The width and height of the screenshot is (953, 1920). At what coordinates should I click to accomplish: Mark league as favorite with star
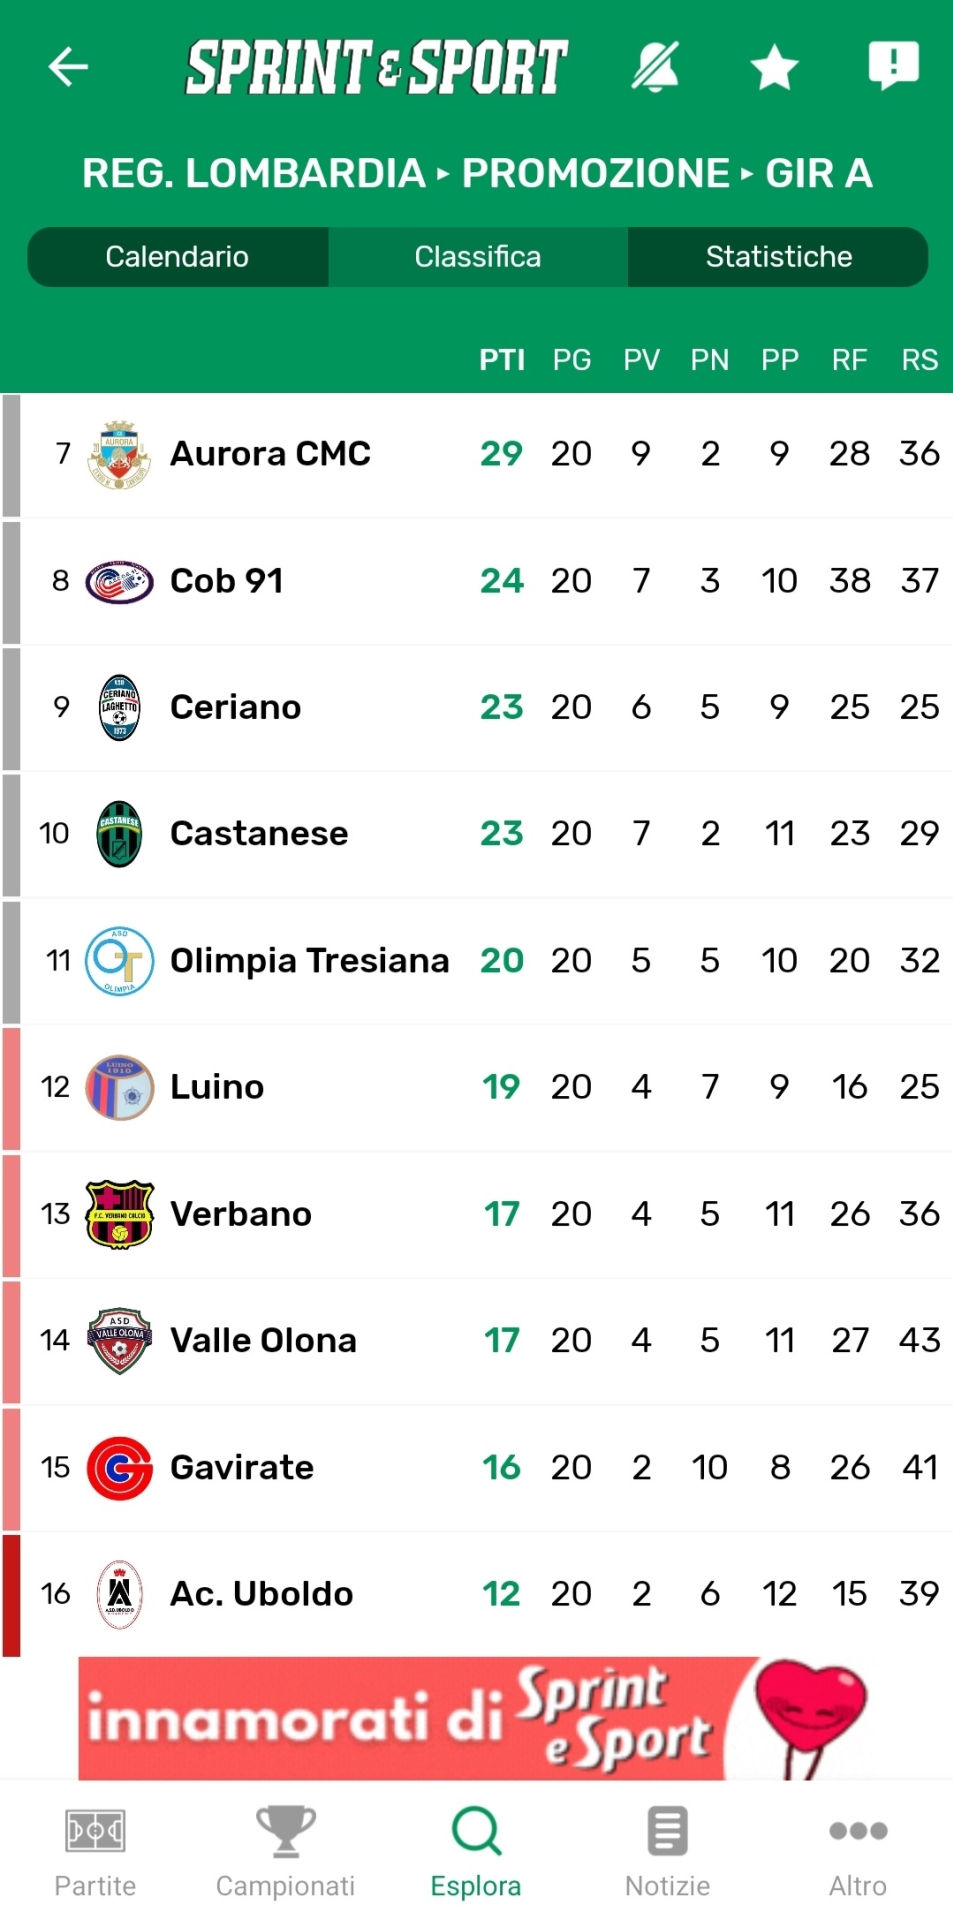pyautogui.click(x=774, y=68)
